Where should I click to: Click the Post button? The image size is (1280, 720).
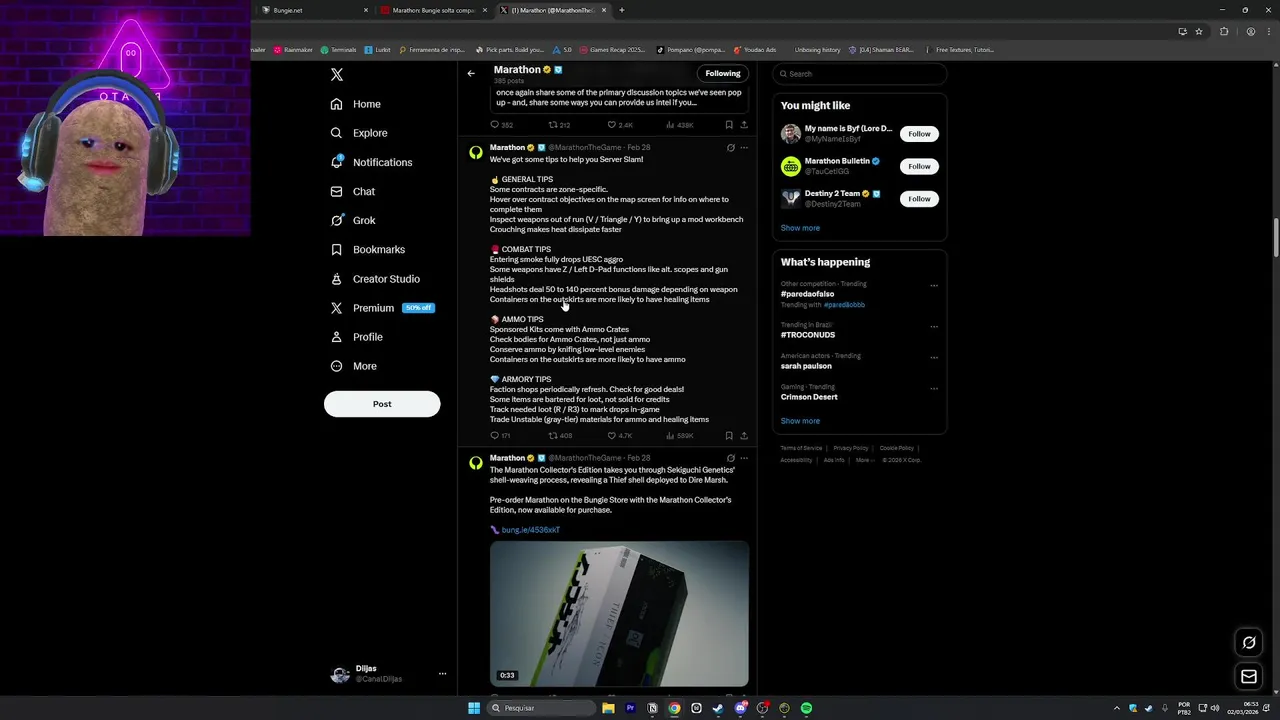(382, 404)
